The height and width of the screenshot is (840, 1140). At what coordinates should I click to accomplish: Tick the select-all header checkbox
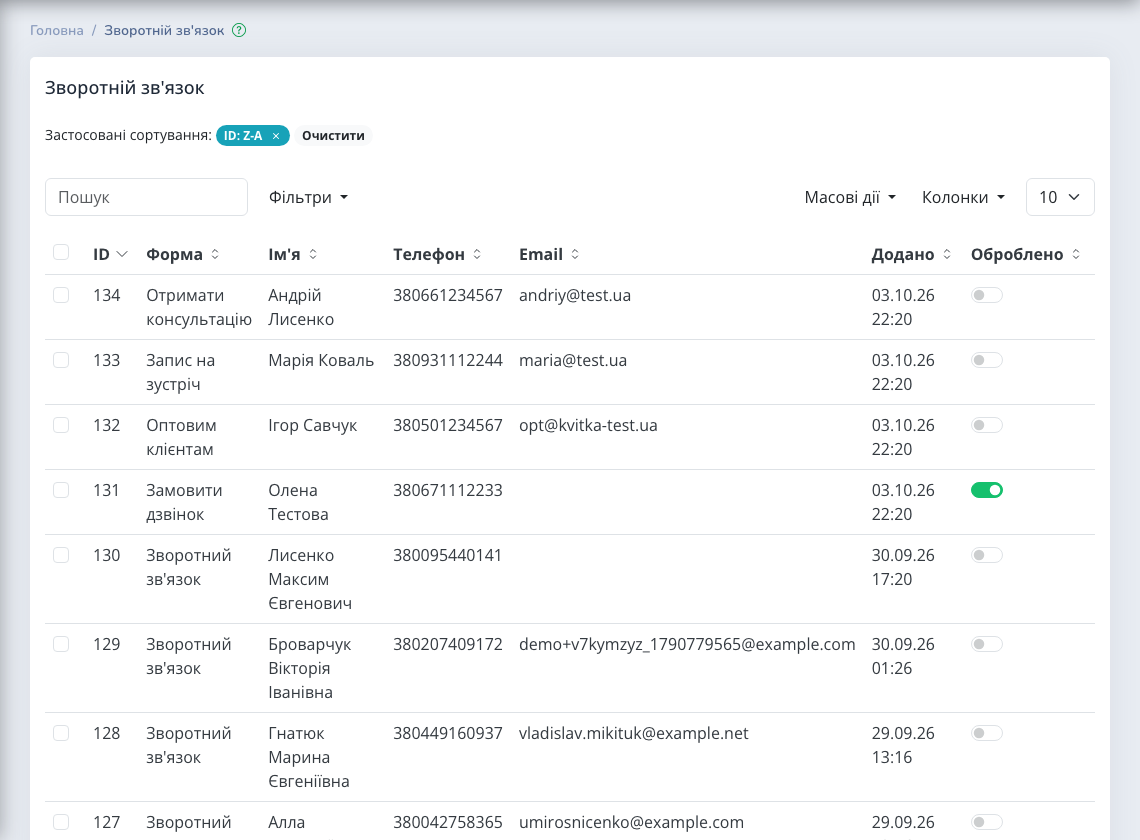coord(61,252)
